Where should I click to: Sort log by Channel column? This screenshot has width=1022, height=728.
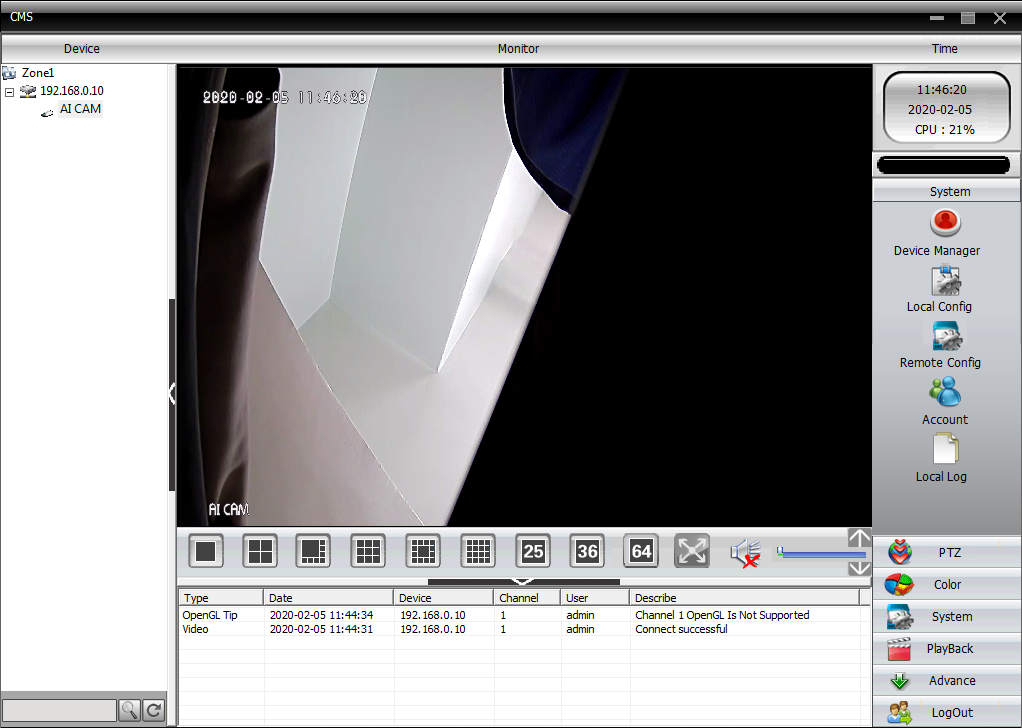pyautogui.click(x=527, y=598)
